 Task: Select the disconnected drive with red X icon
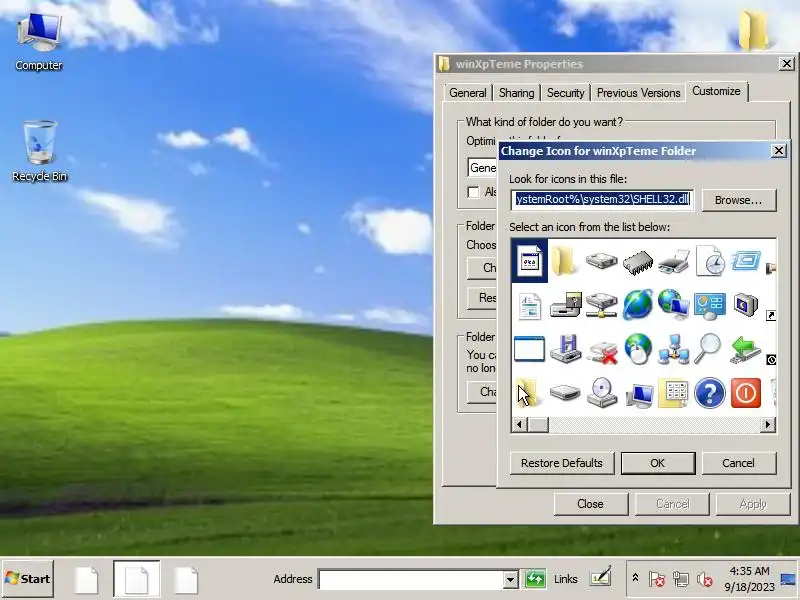[x=602, y=352]
